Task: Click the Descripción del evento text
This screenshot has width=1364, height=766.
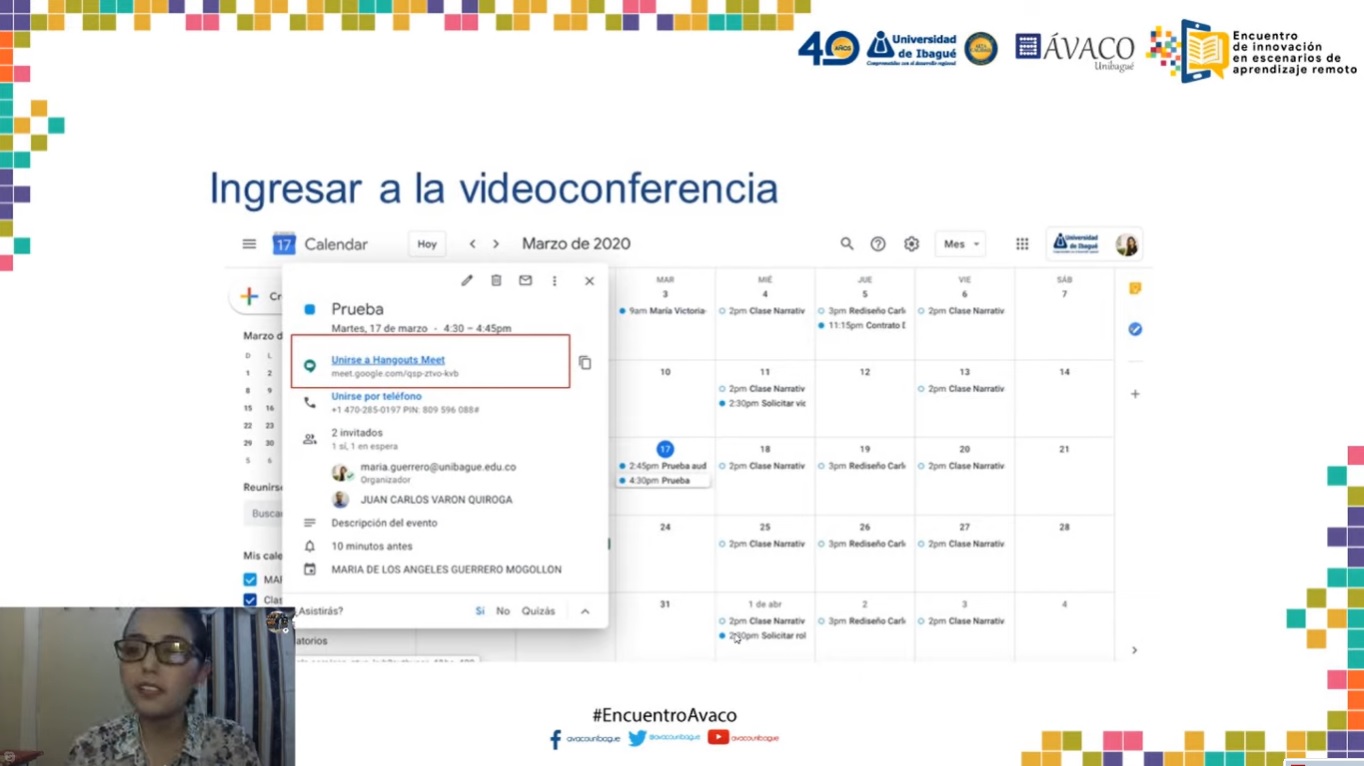Action: tap(384, 523)
